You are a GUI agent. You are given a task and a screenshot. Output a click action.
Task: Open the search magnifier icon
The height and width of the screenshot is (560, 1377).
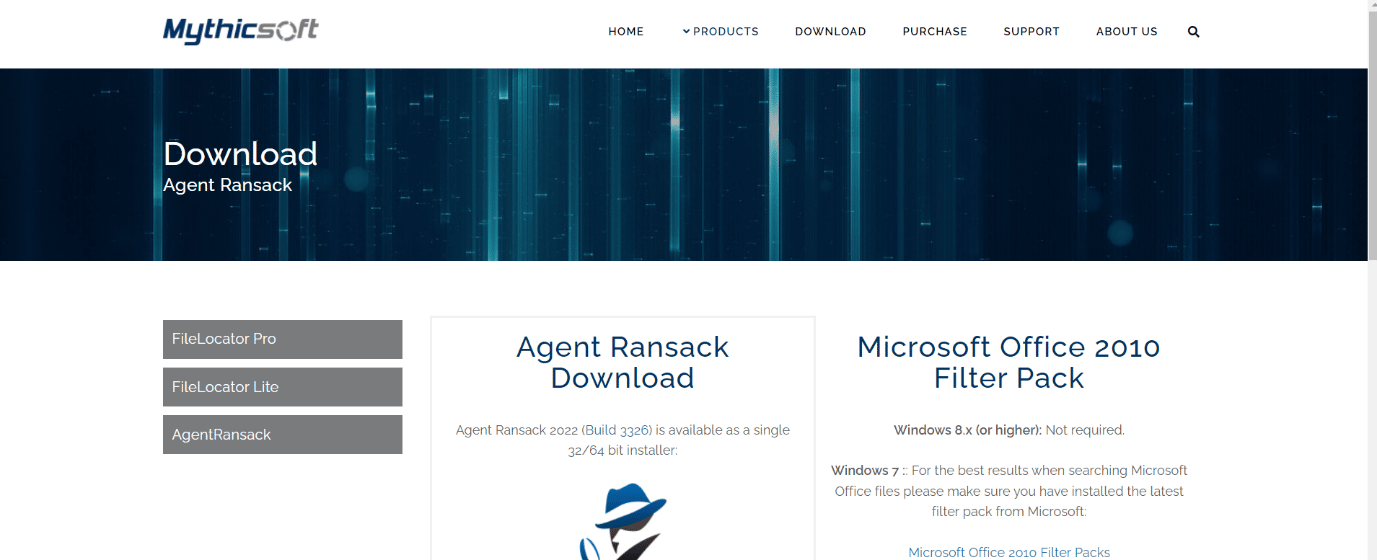[x=1193, y=32]
